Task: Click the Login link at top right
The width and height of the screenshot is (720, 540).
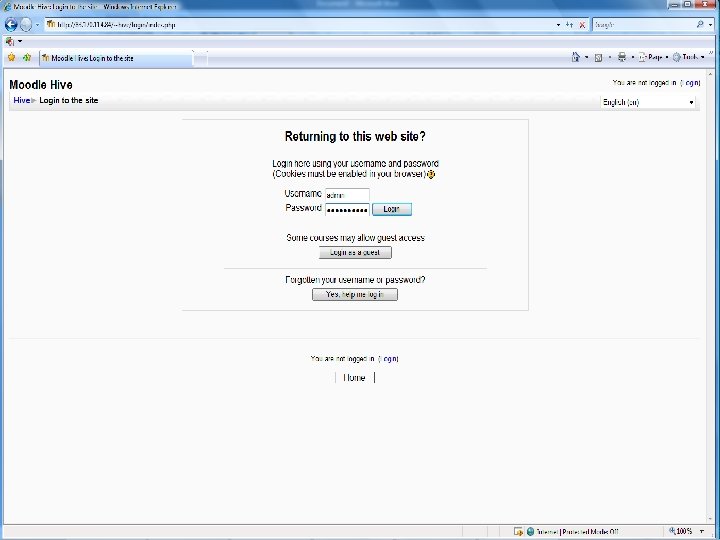Action: click(x=691, y=83)
